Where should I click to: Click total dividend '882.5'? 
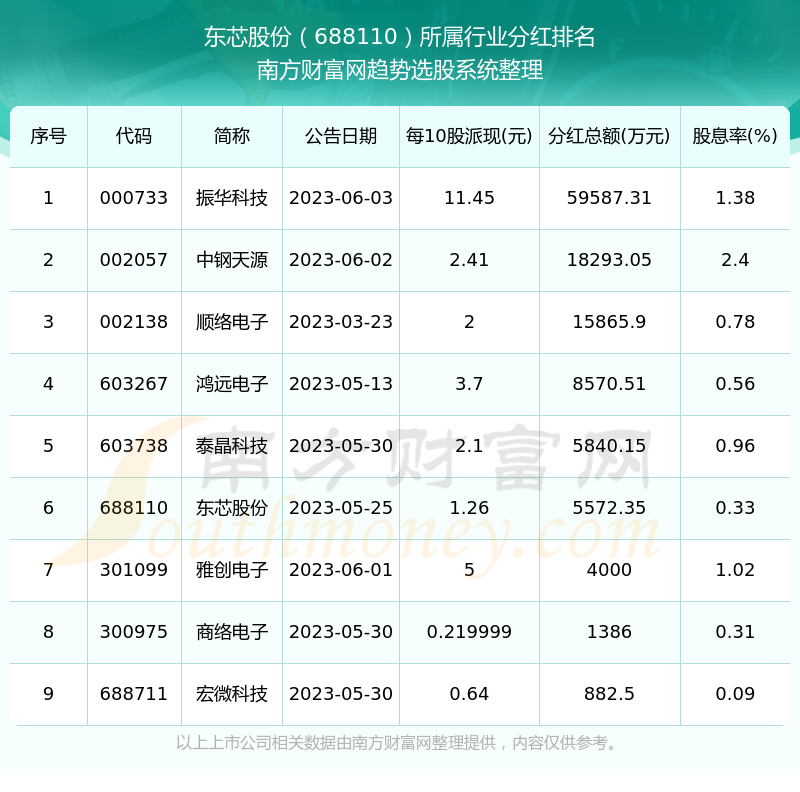point(609,694)
